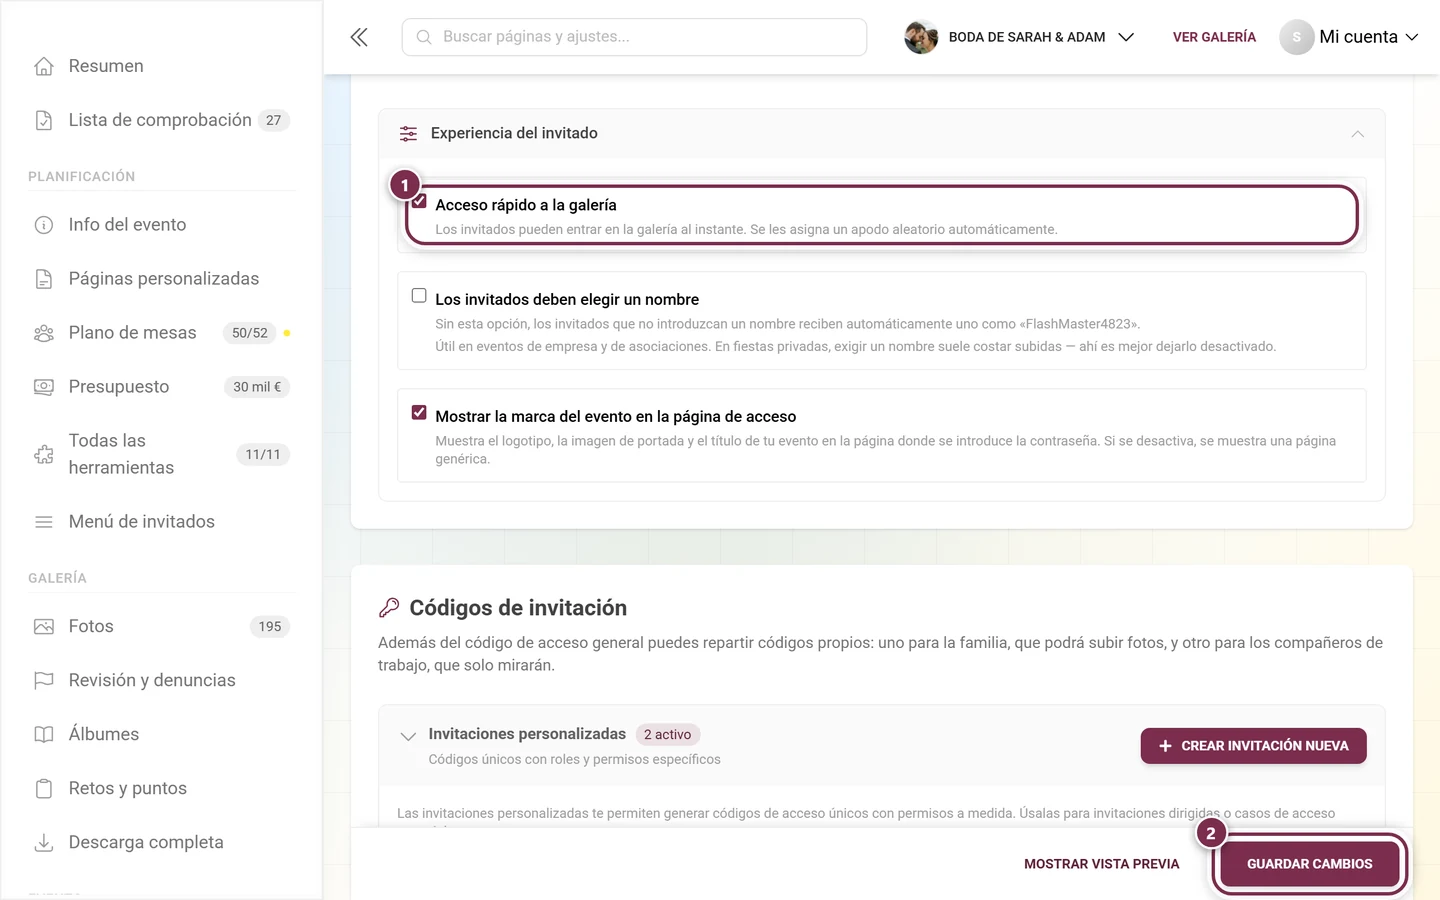Click the Presupuesto money icon
Viewport: 1440px width, 900px height.
tap(44, 387)
